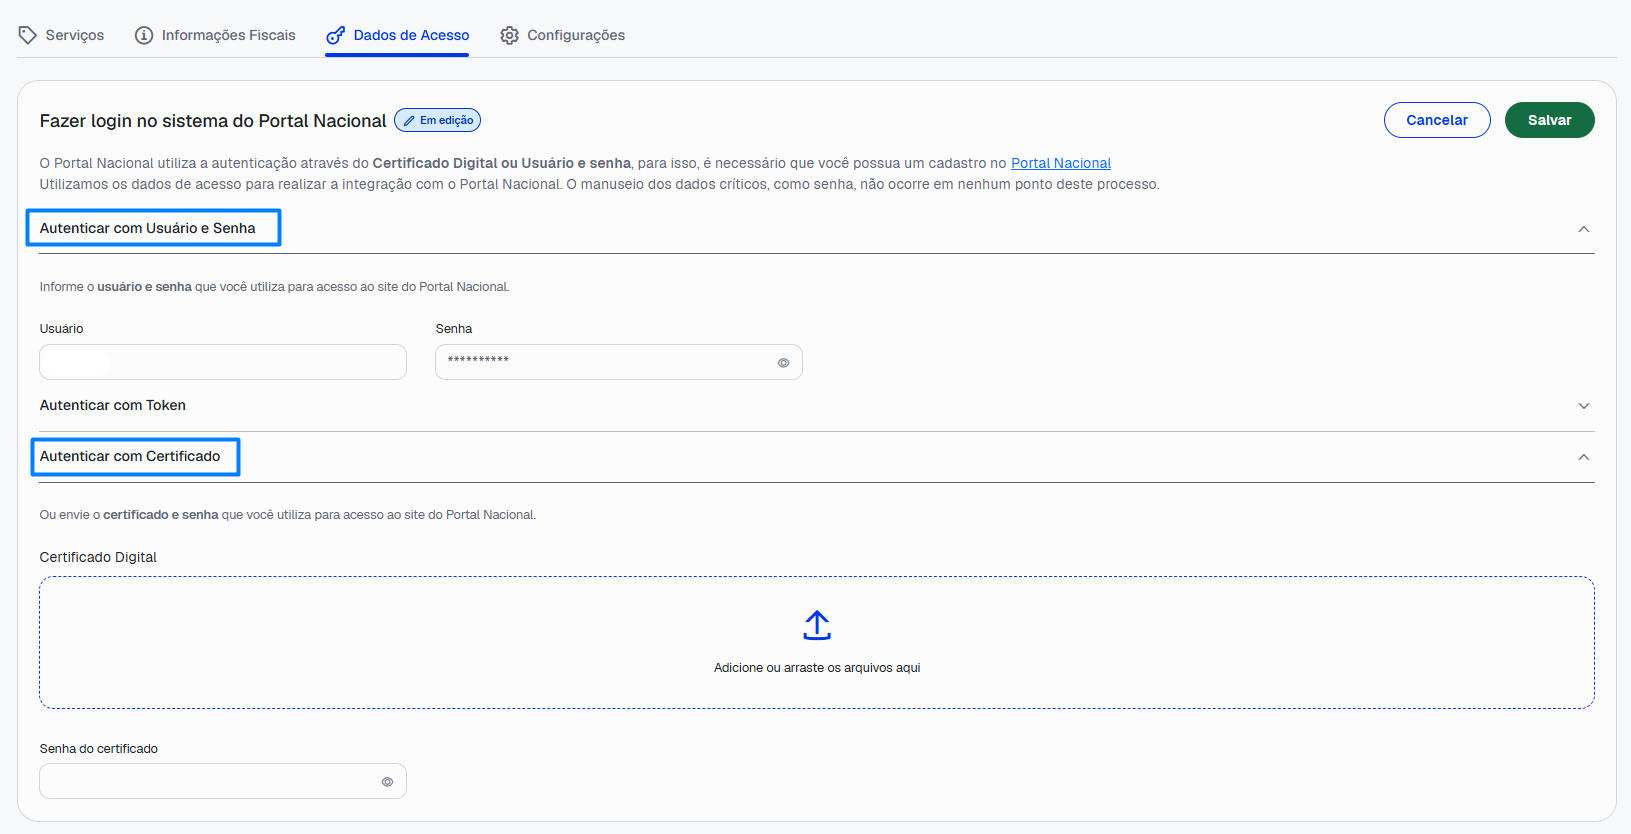This screenshot has height=834, width=1631.
Task: Click the Informações Fiscais info icon
Action: pyautogui.click(x=144, y=35)
